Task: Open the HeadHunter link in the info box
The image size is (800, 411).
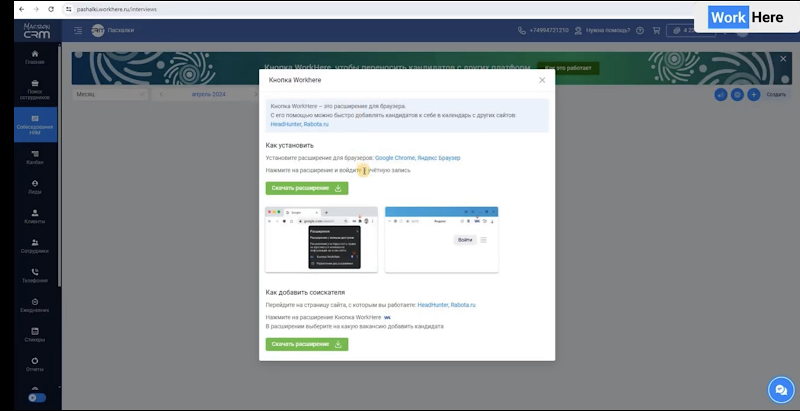Action: (x=286, y=124)
